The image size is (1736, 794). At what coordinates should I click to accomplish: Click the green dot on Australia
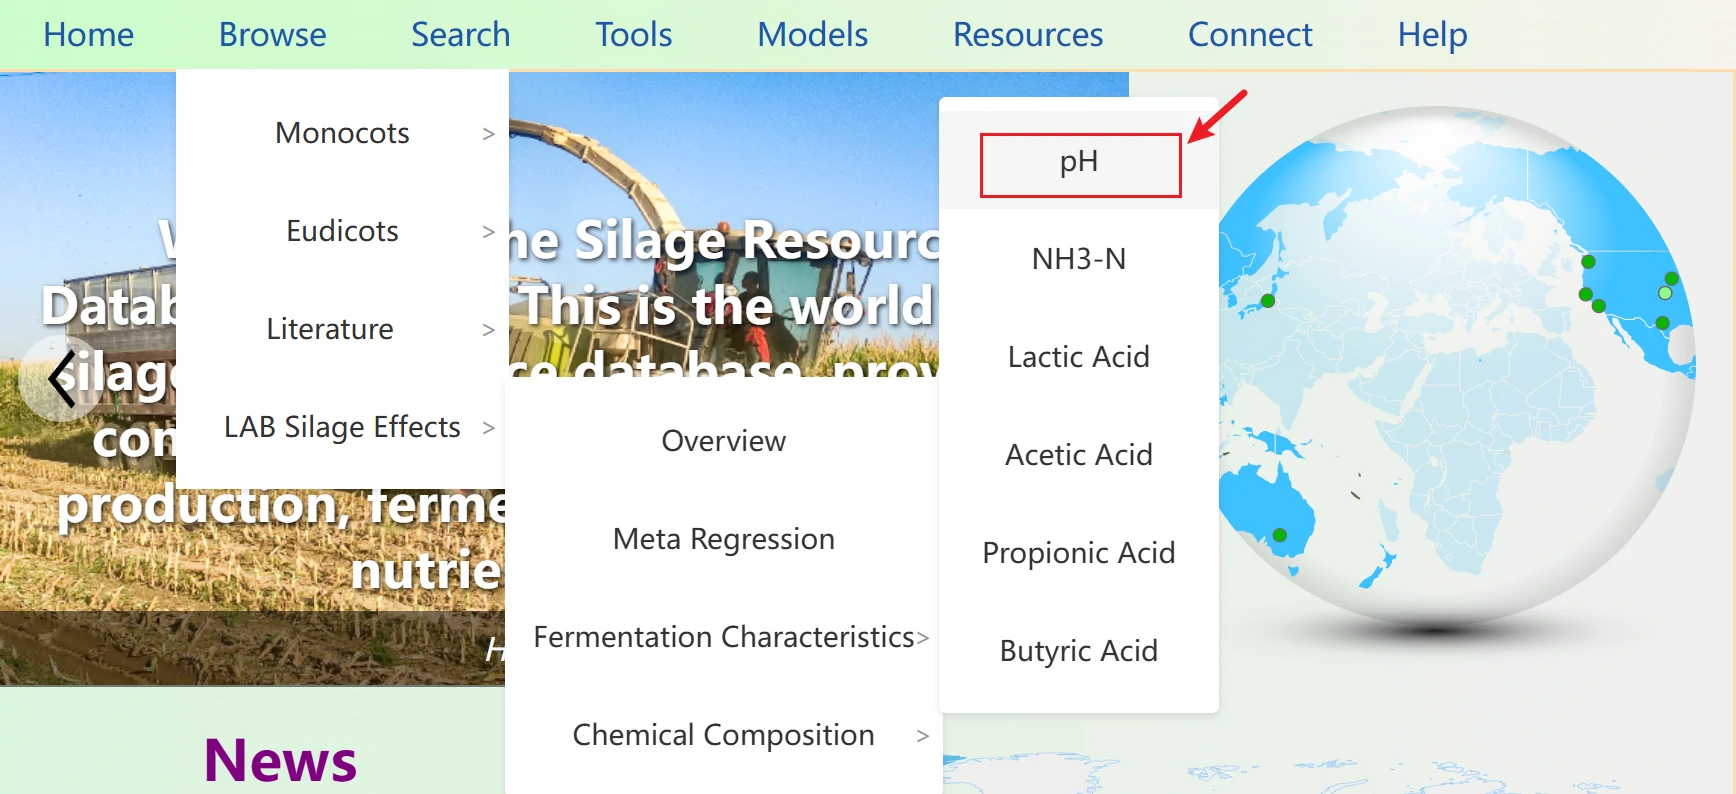click(x=1279, y=536)
